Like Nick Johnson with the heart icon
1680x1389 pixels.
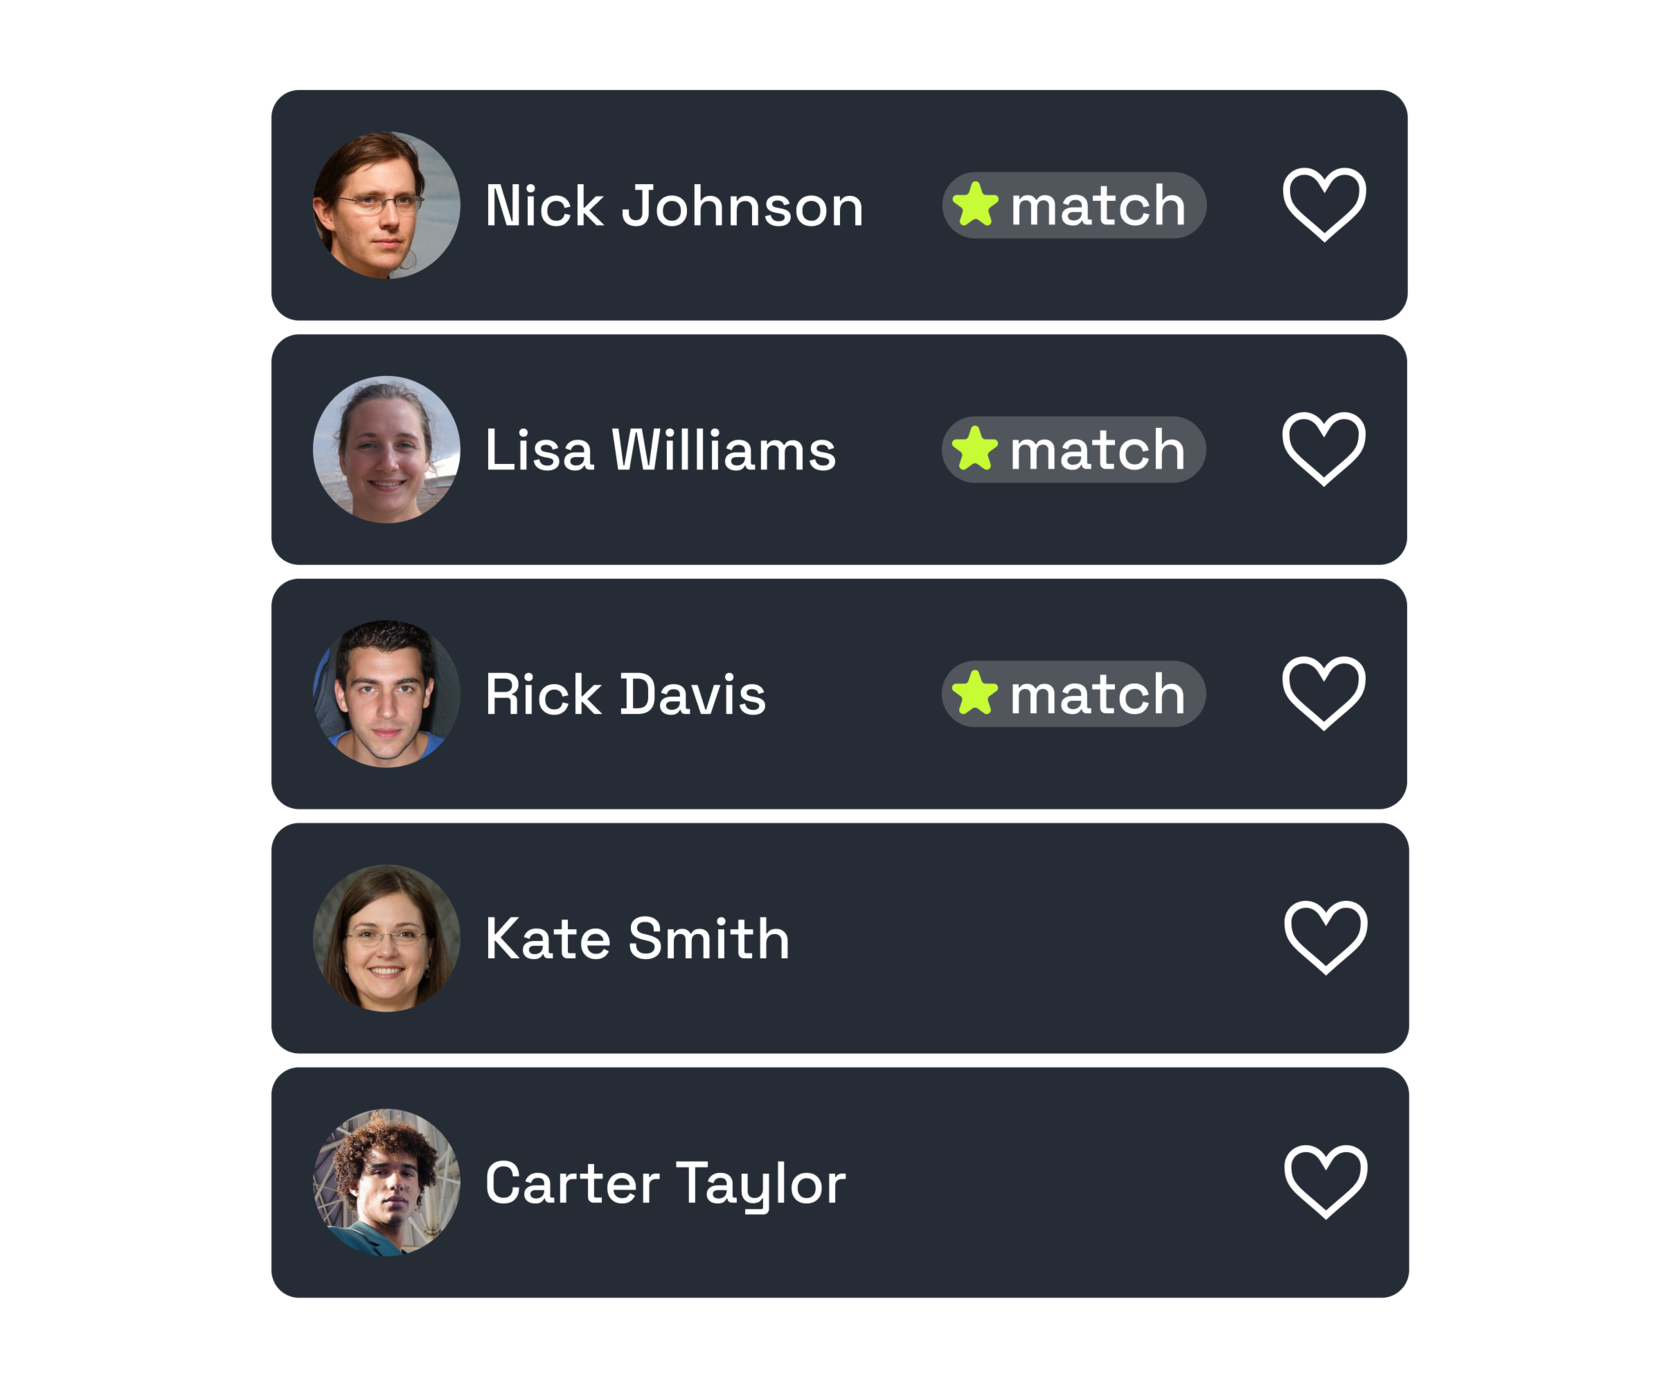(x=1324, y=204)
